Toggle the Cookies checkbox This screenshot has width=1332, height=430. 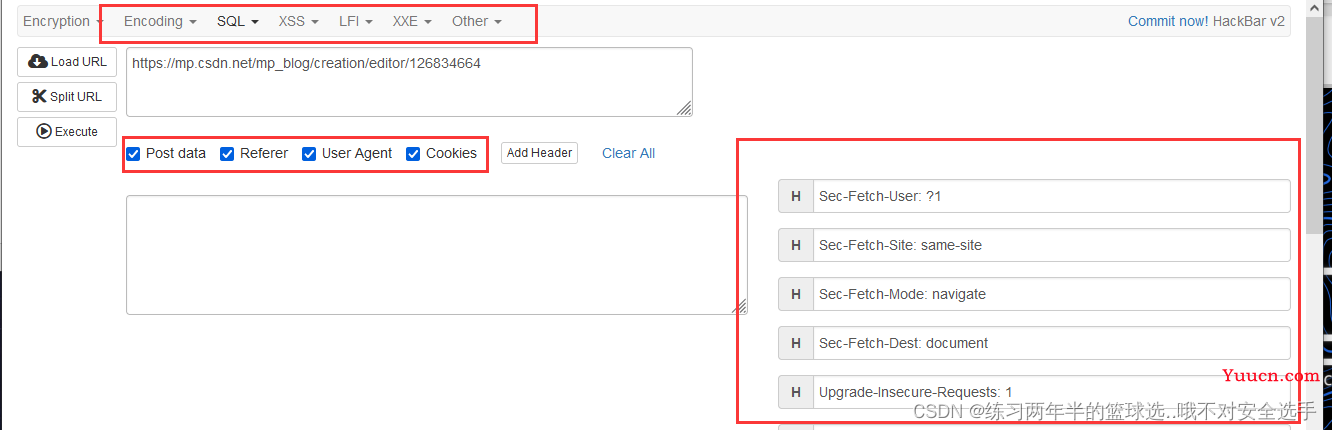[413, 154]
